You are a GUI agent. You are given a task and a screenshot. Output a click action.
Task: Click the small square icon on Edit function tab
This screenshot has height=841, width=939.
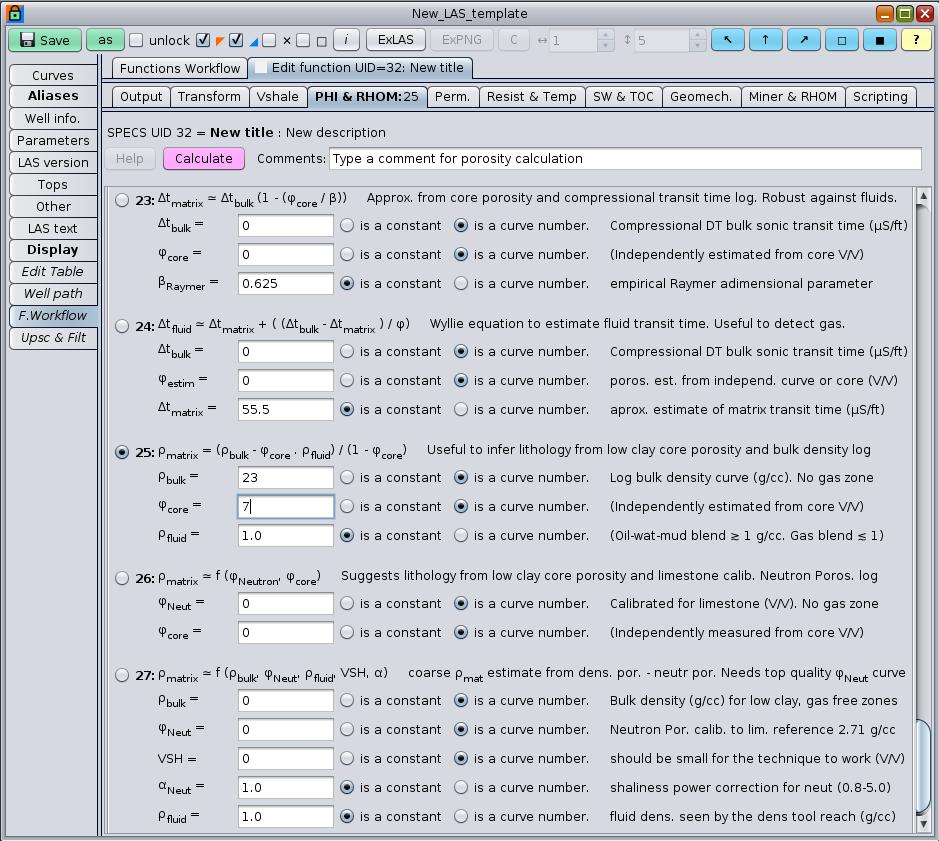pos(261,68)
